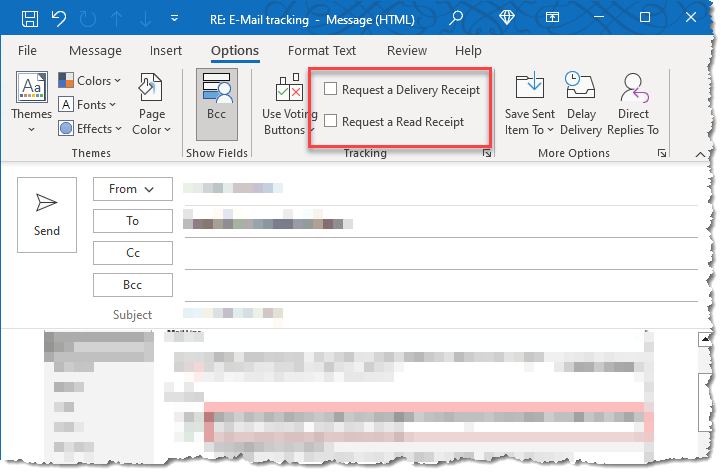Toggle the Bcc show field button
The image size is (723, 473).
pos(217,105)
